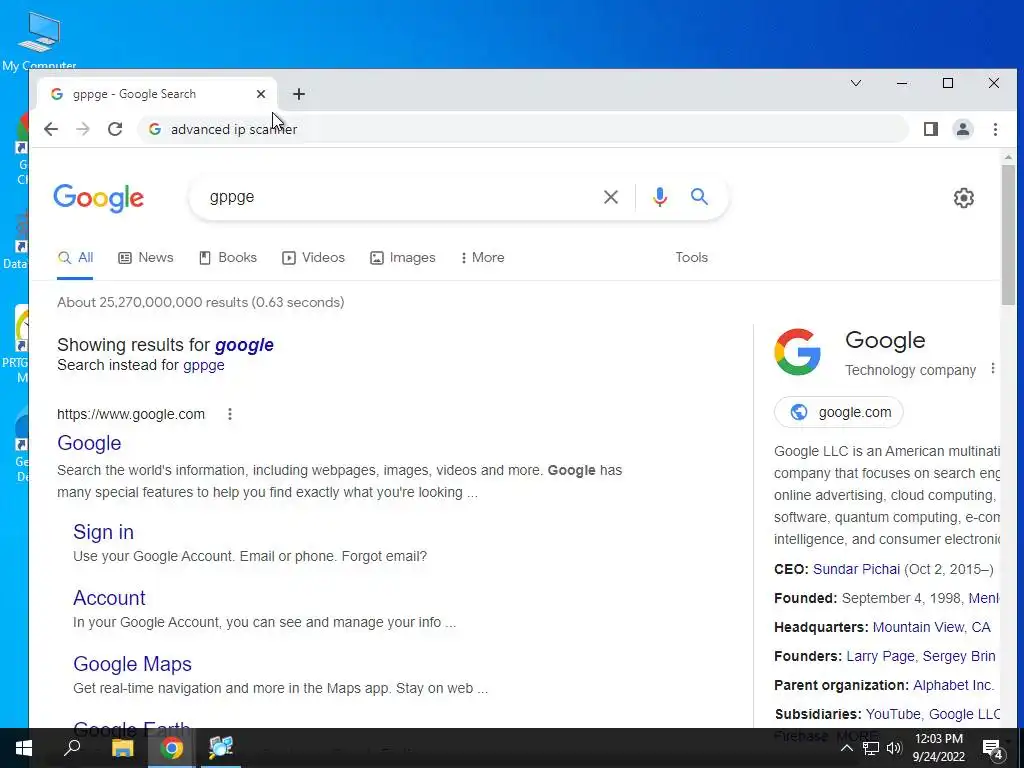Open the Chrome profile avatar icon
The image size is (1024, 768).
click(x=963, y=129)
